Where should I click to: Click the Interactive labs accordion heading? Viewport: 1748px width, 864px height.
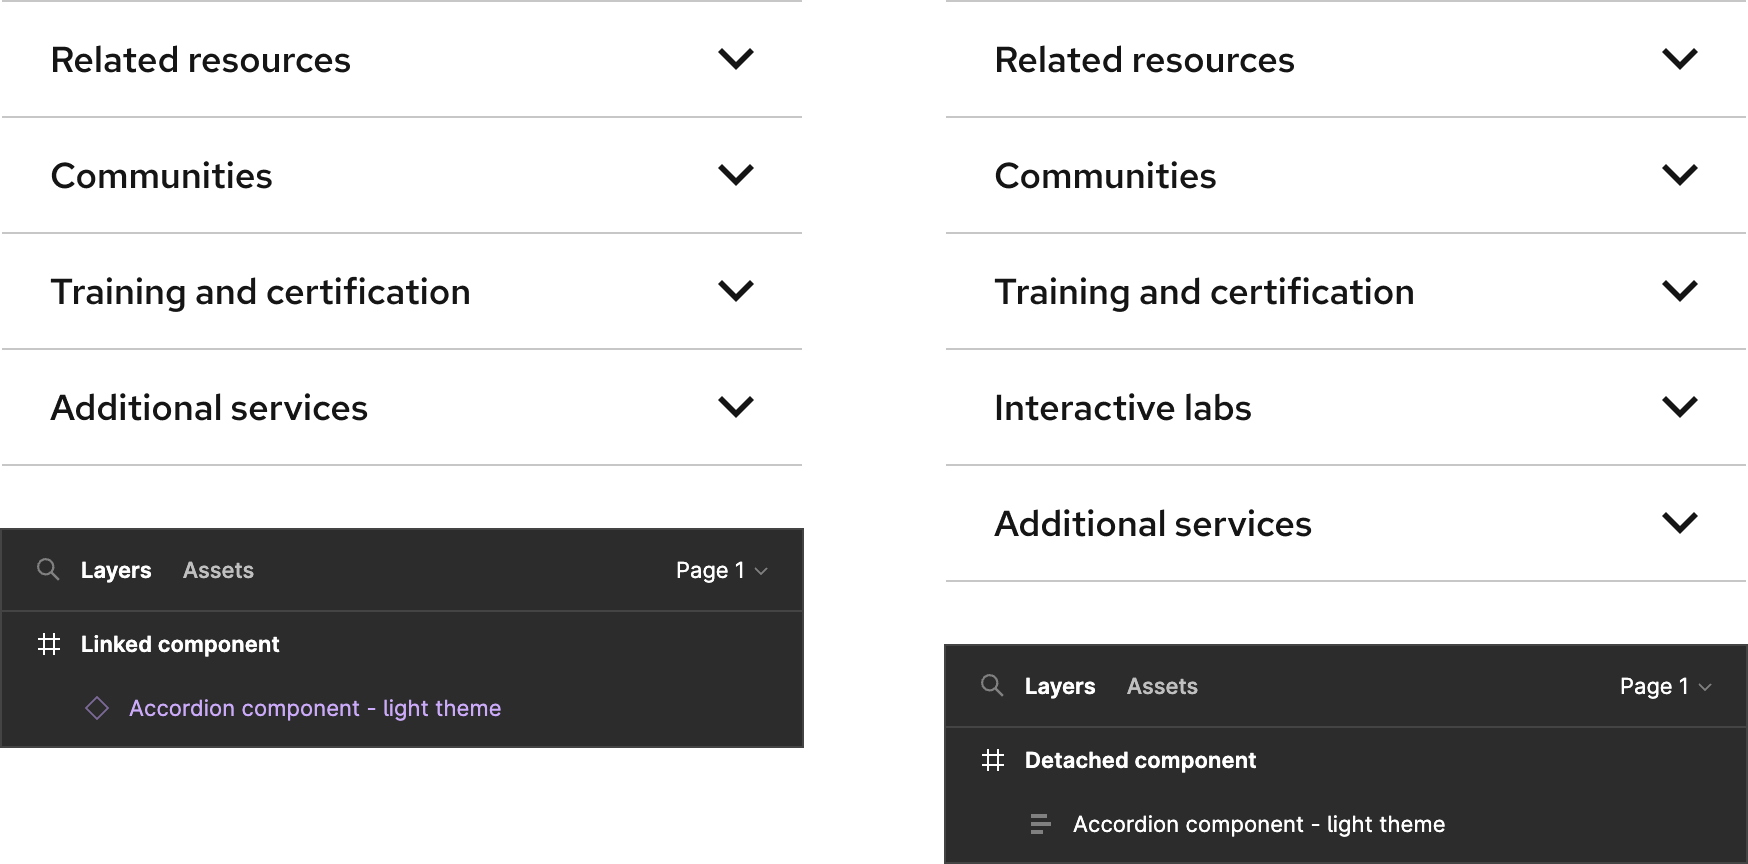(1123, 408)
